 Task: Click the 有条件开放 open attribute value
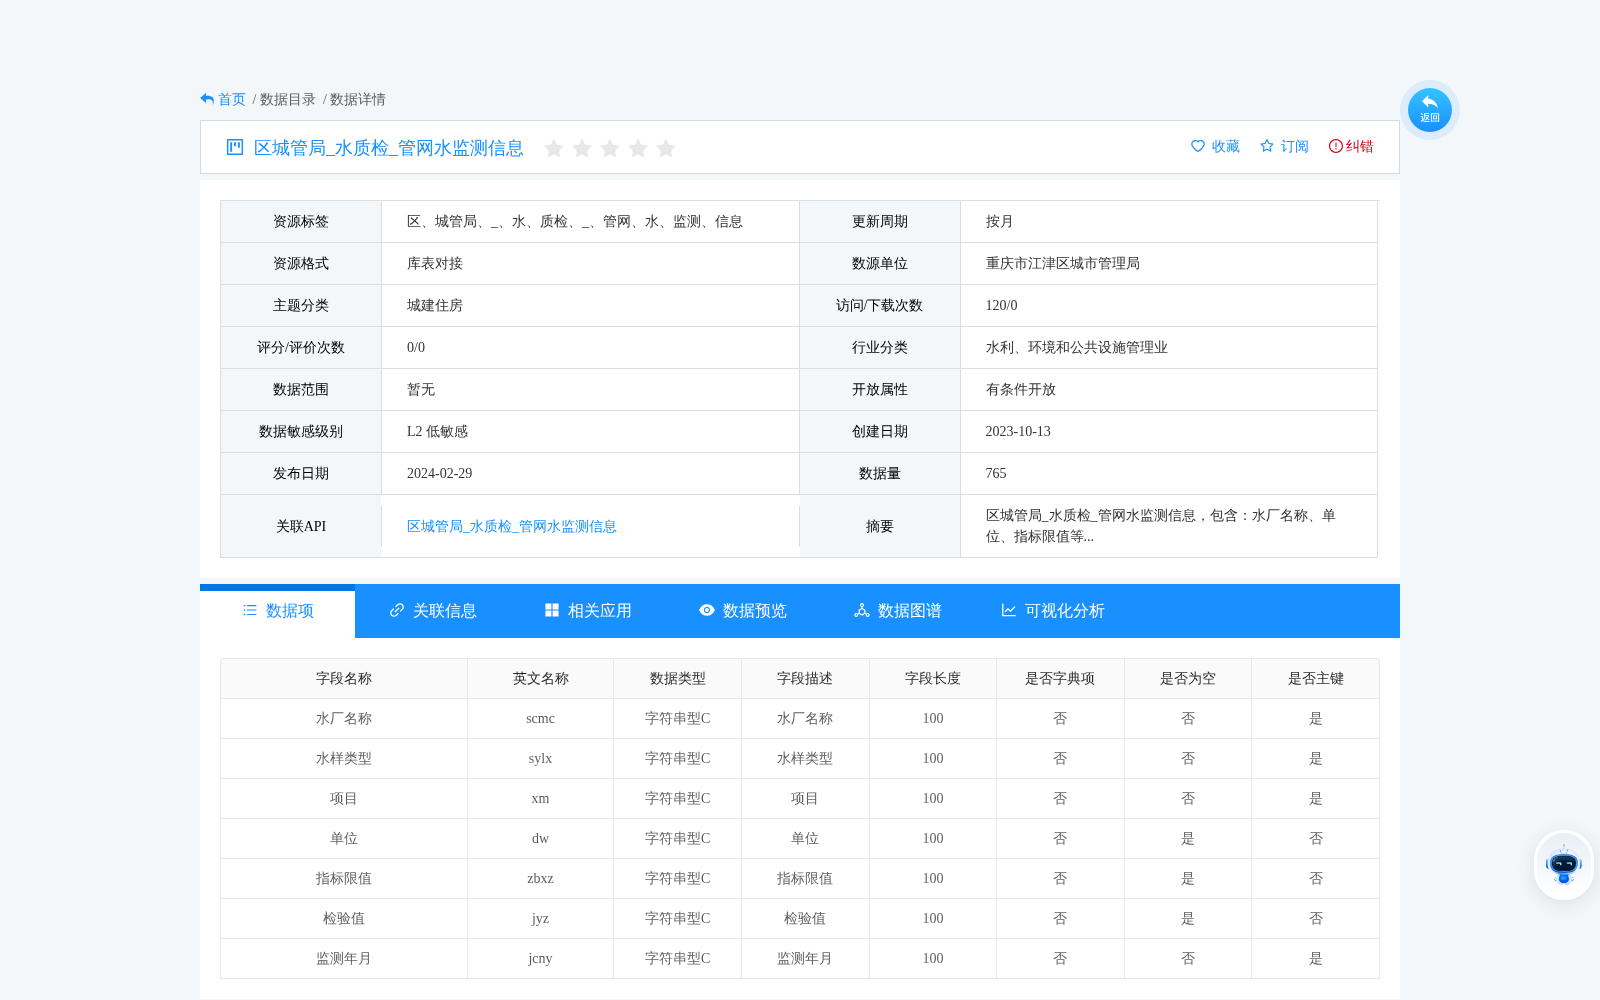1021,389
